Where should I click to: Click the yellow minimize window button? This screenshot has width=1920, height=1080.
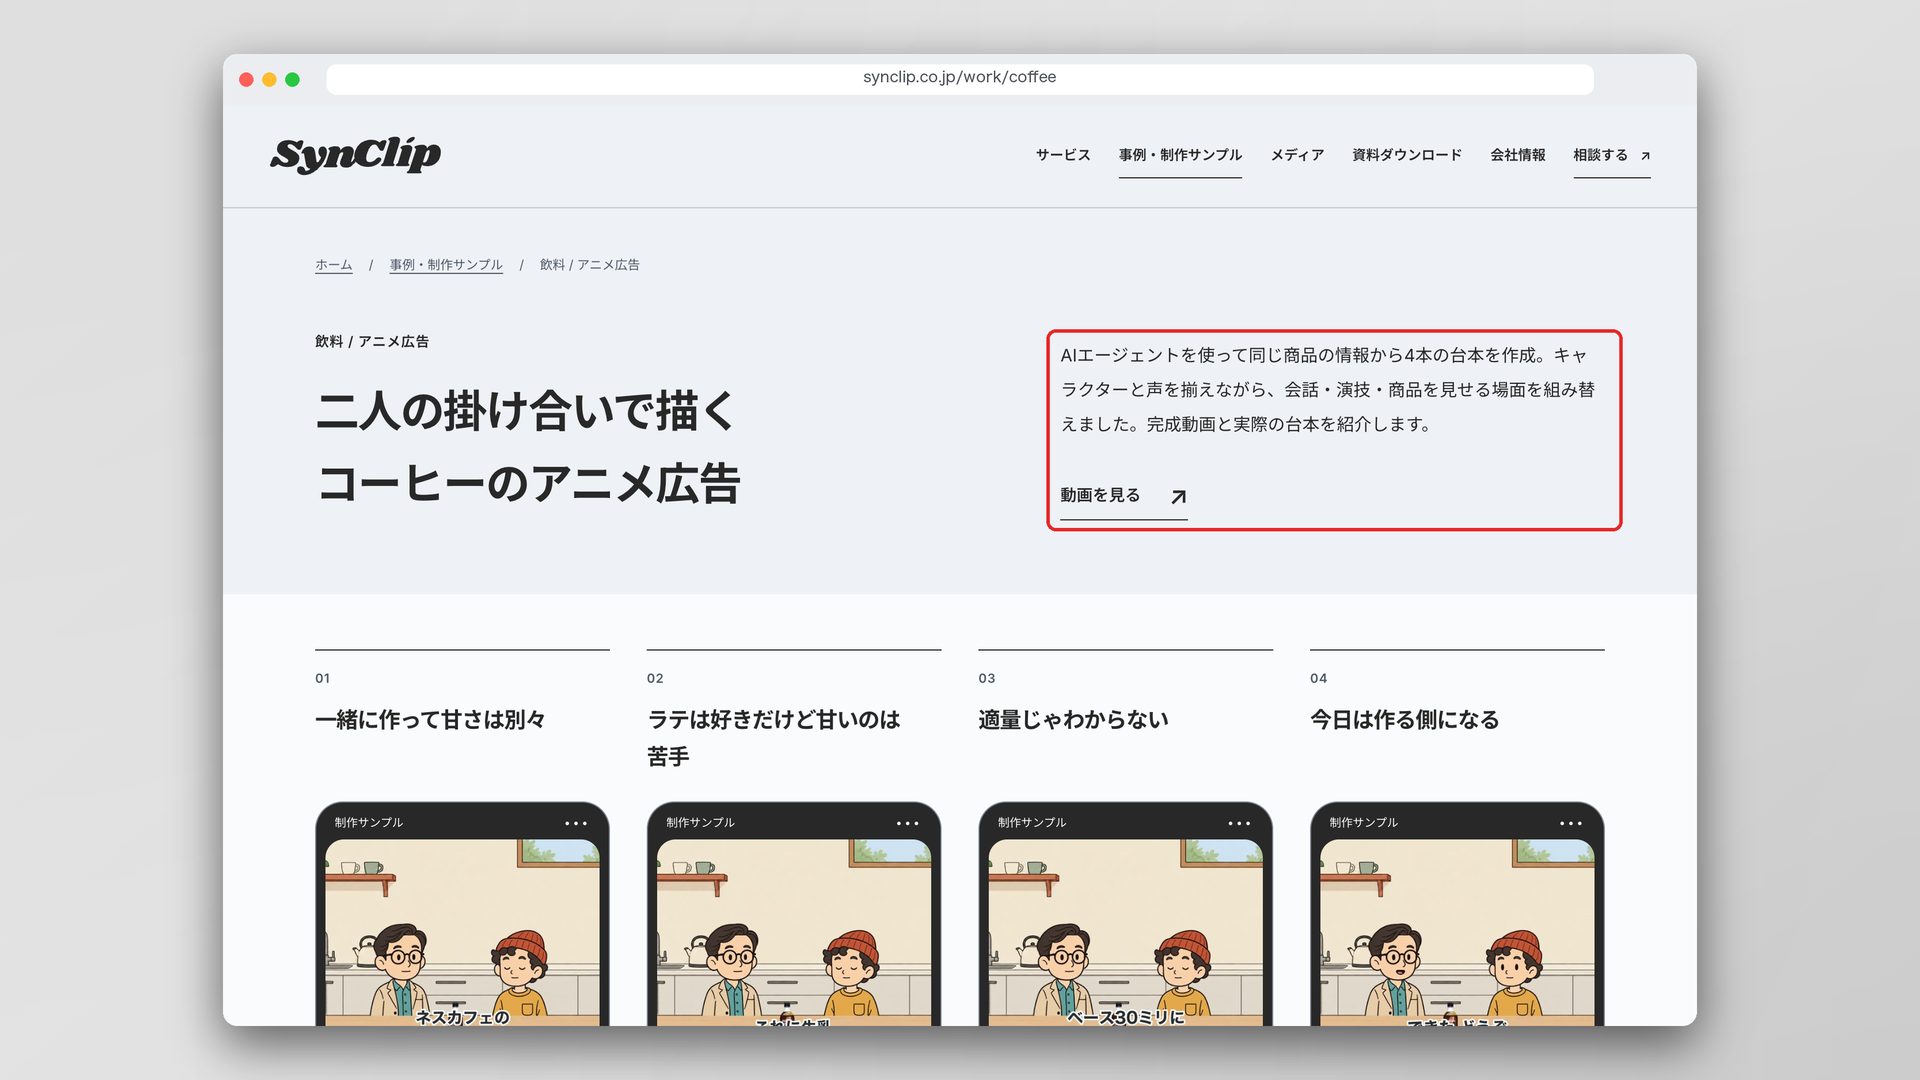pyautogui.click(x=269, y=79)
